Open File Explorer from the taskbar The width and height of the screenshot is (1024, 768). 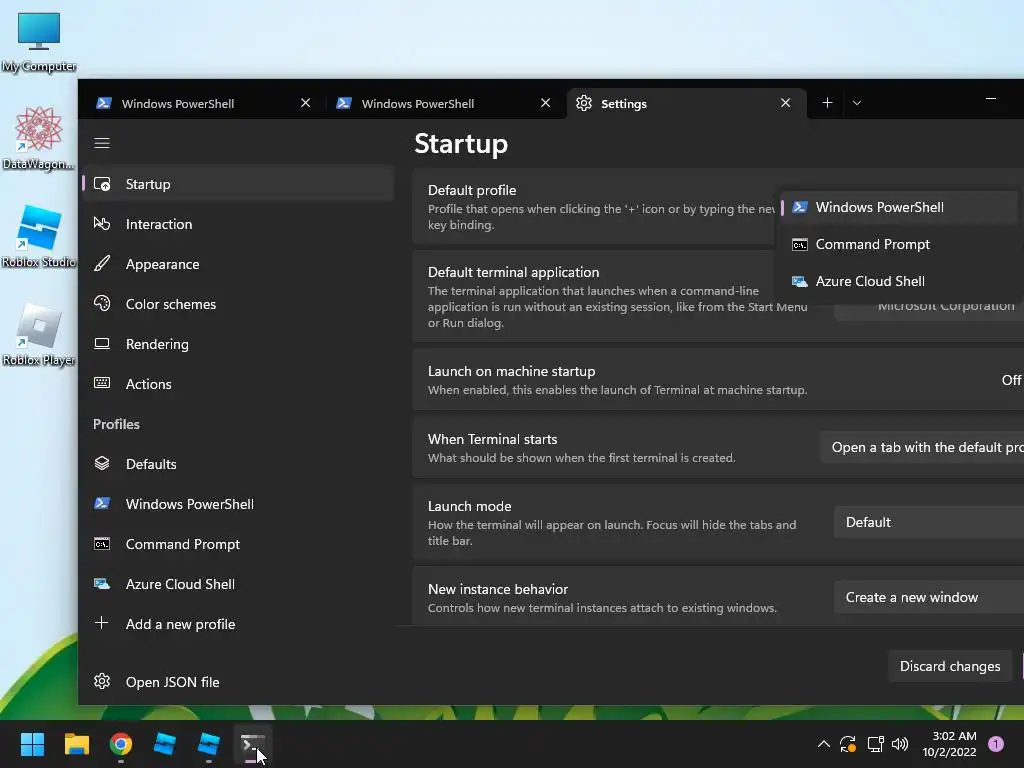click(x=76, y=744)
